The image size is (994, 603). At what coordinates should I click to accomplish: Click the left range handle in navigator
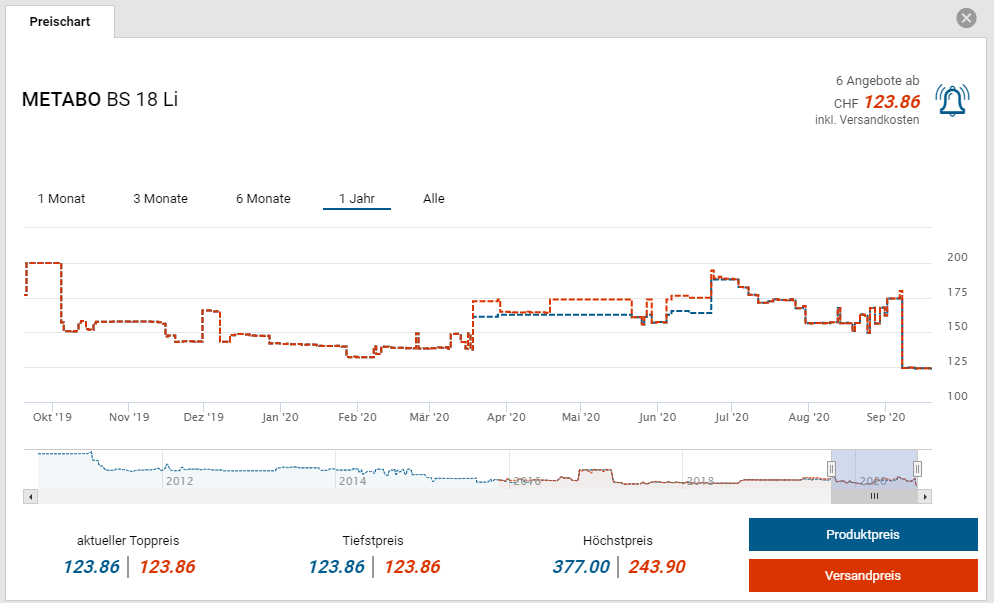click(831, 468)
